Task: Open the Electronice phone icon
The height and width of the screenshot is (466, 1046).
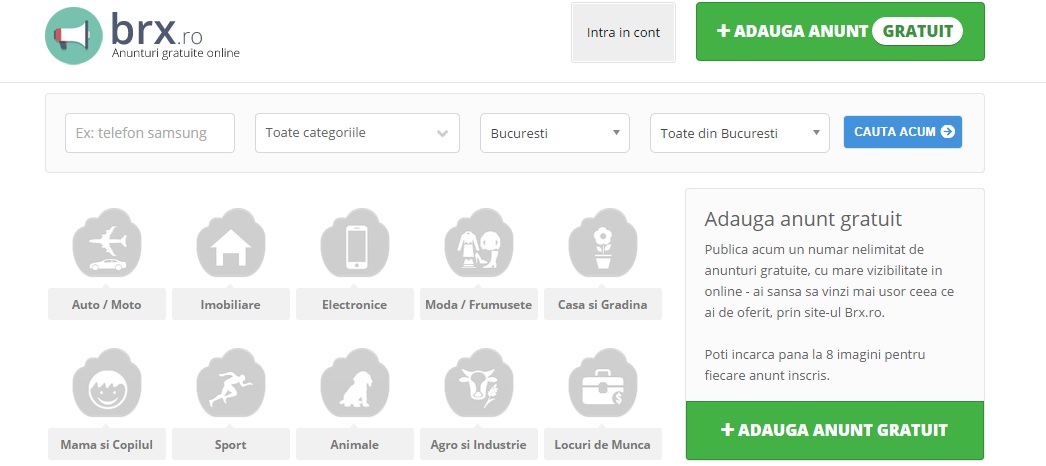Action: pyautogui.click(x=355, y=246)
